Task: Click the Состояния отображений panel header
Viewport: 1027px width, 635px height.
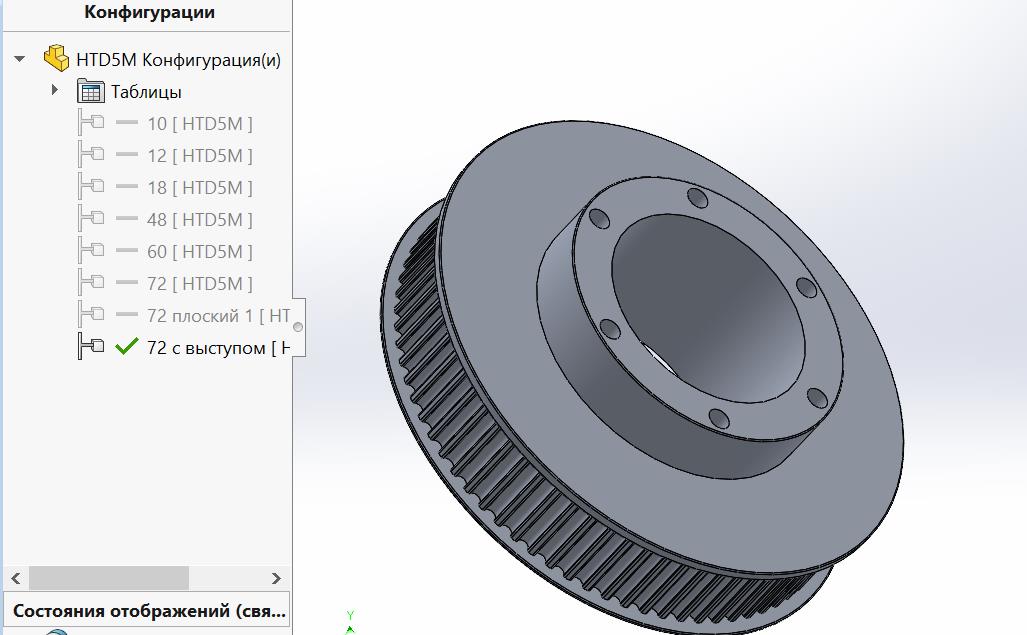Action: (148, 611)
